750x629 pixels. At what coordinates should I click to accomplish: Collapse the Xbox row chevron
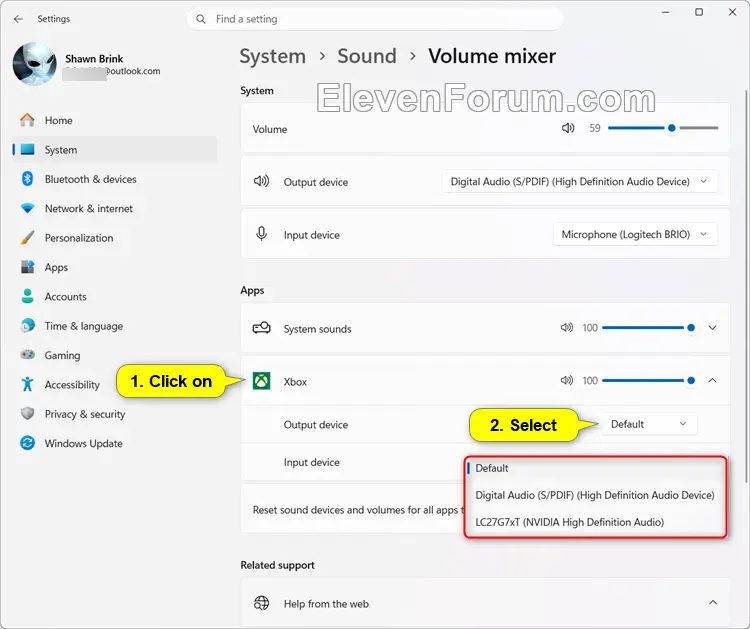[712, 381]
